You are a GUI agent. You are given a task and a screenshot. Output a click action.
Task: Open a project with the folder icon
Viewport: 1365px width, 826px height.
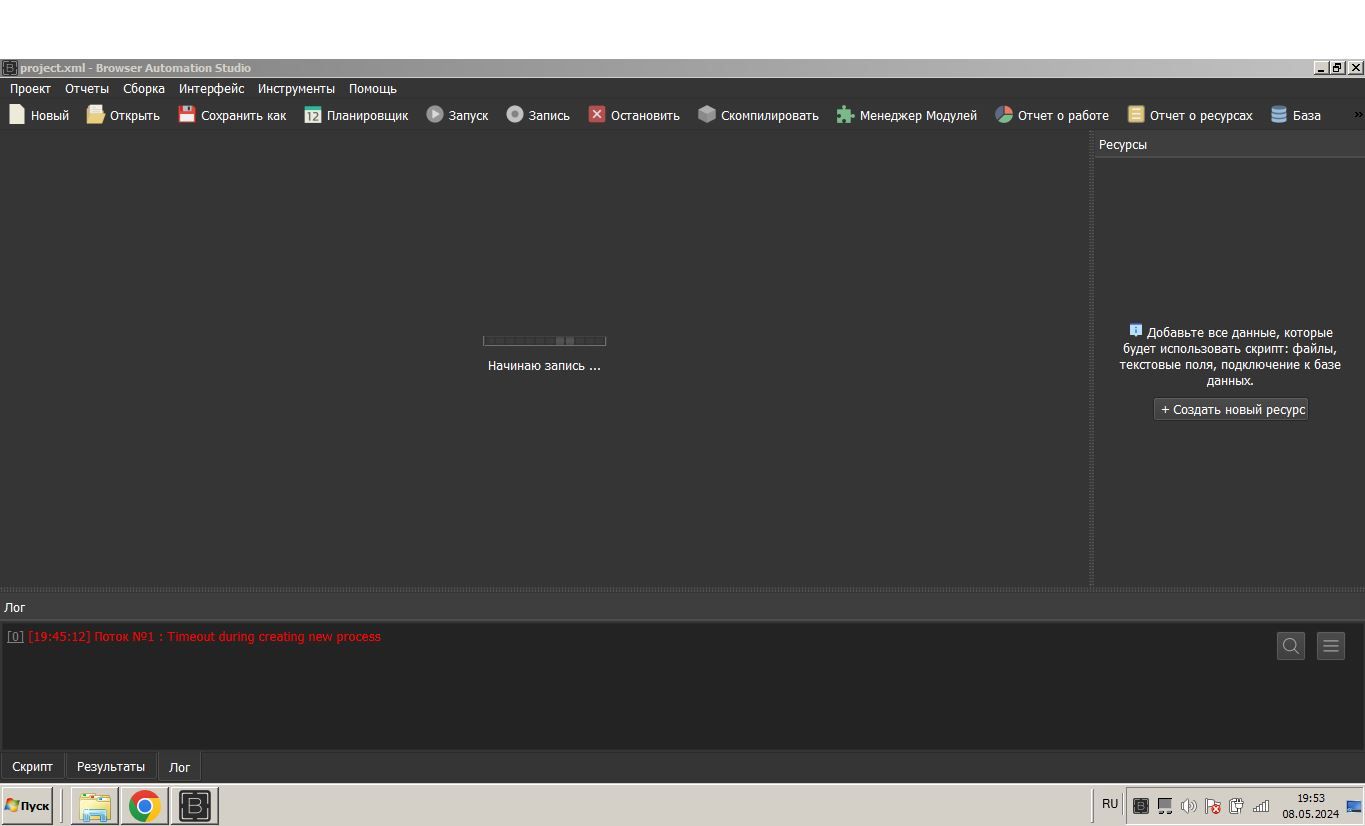[95, 115]
